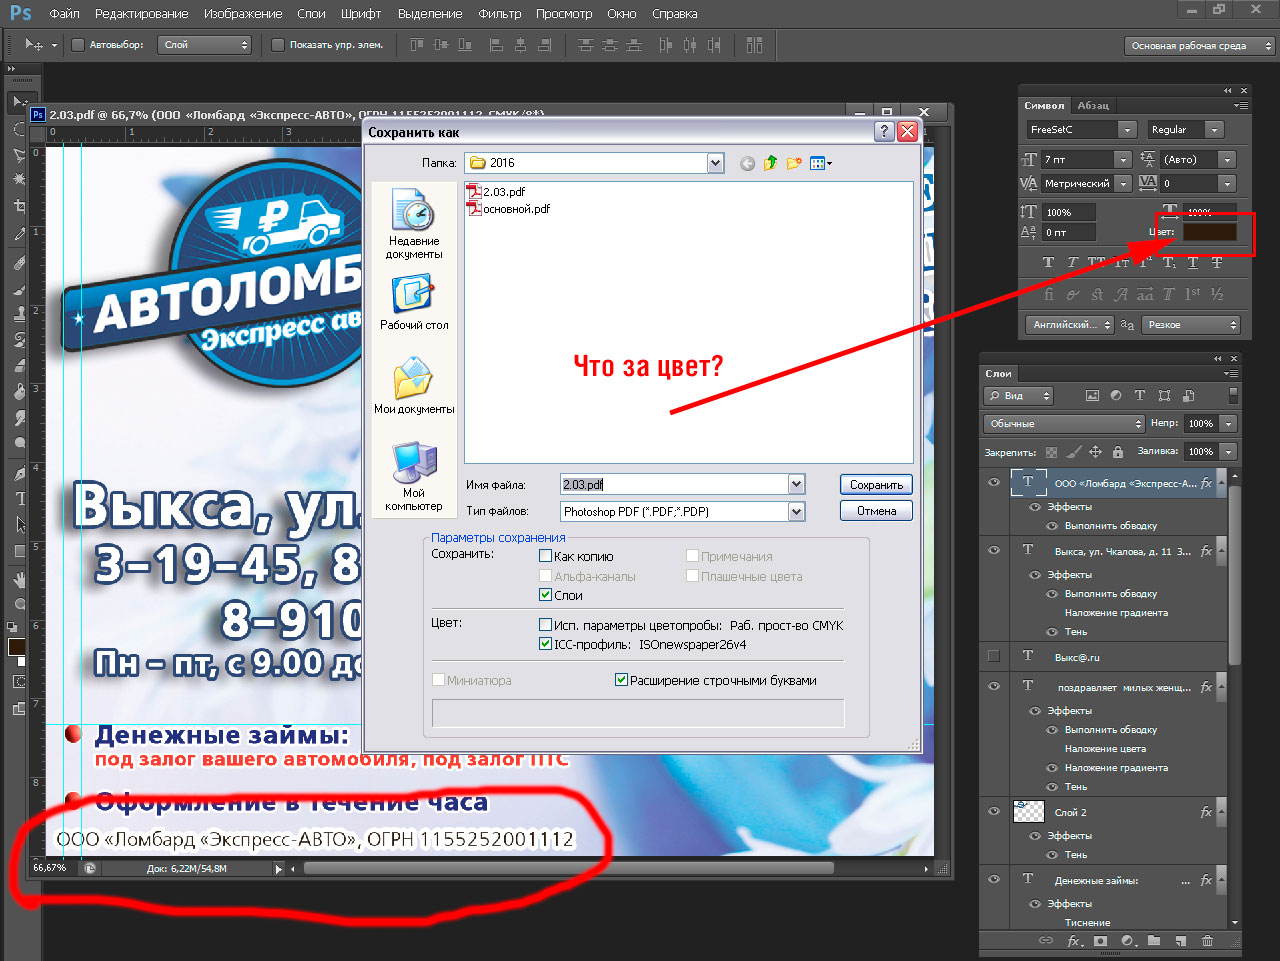Screen dimensions: 1280x961
Task: Select the Hand tool
Action: tap(20, 579)
